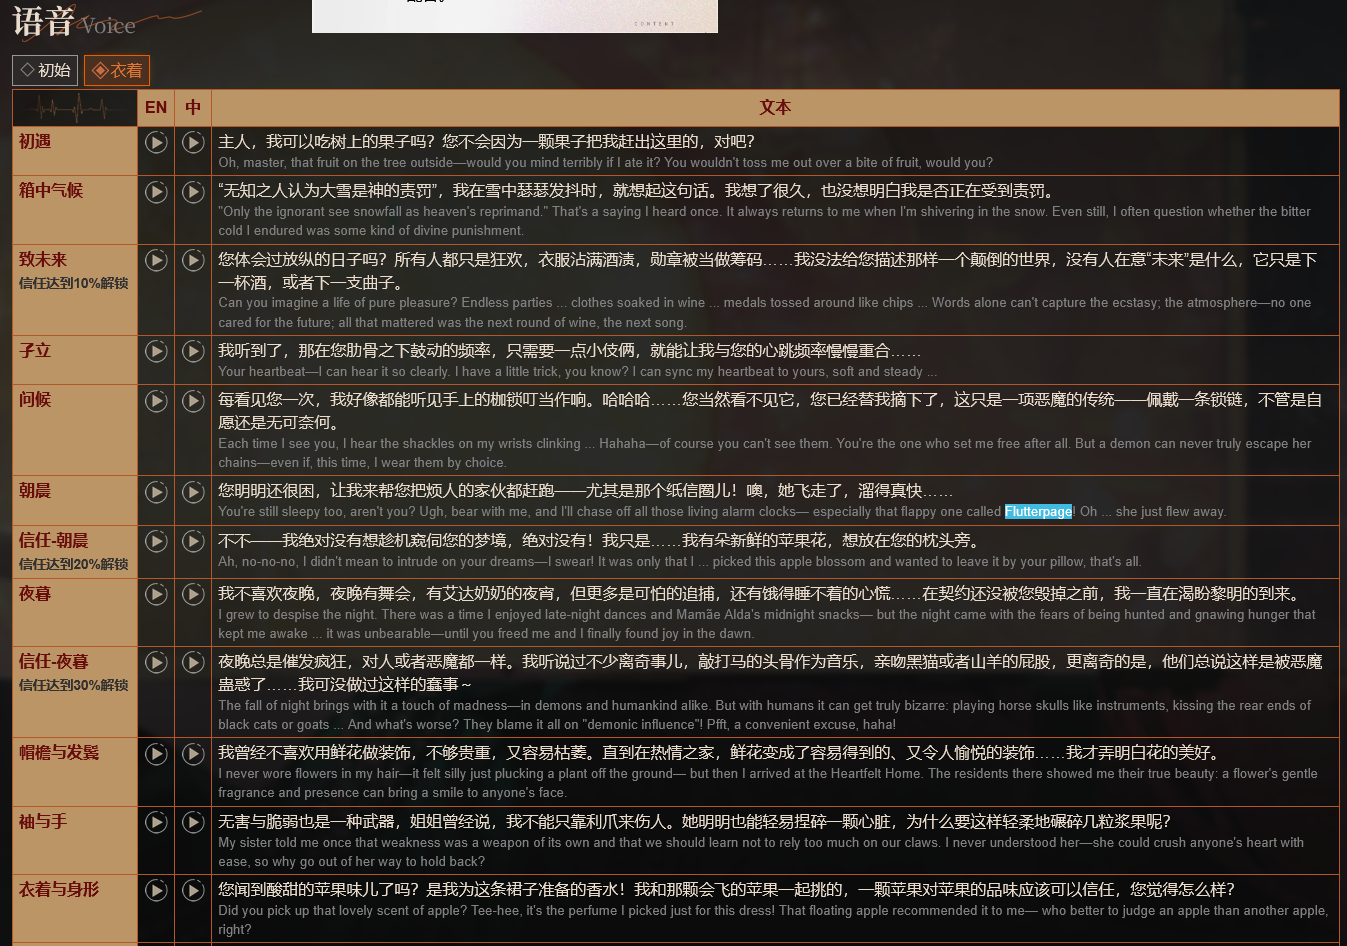Play Chinese audio for 信任-朝晨 row

tap(193, 540)
